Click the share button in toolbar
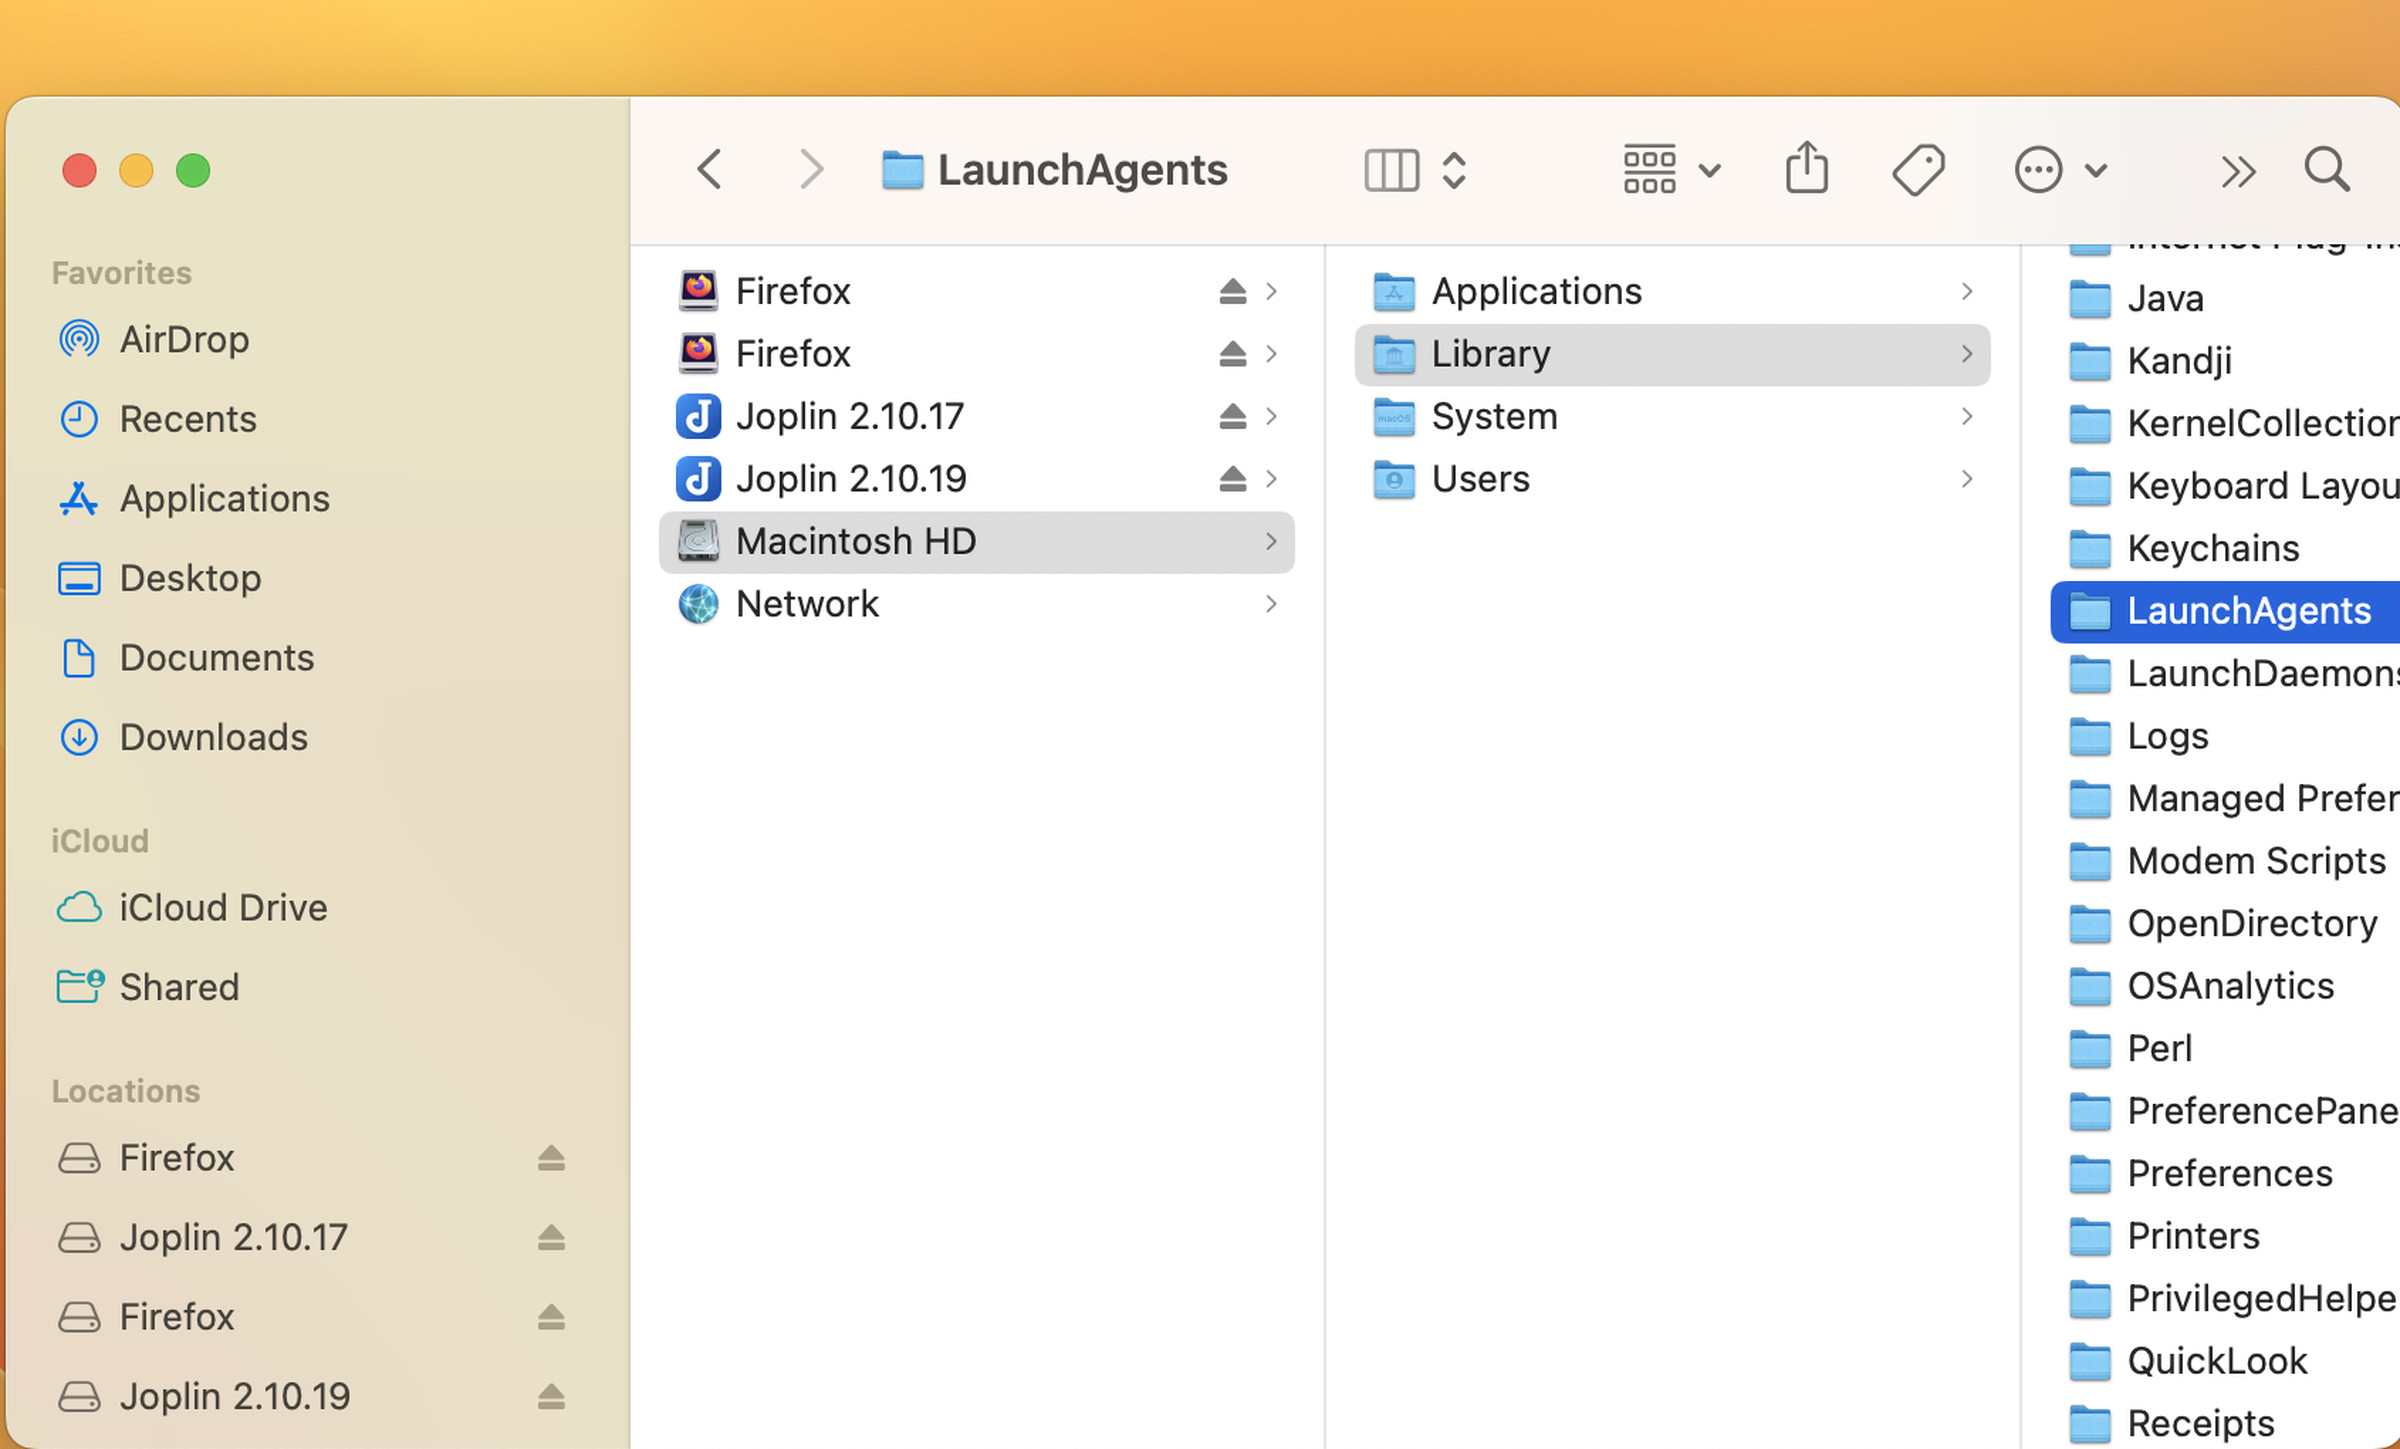The image size is (2400, 1449). (1807, 168)
